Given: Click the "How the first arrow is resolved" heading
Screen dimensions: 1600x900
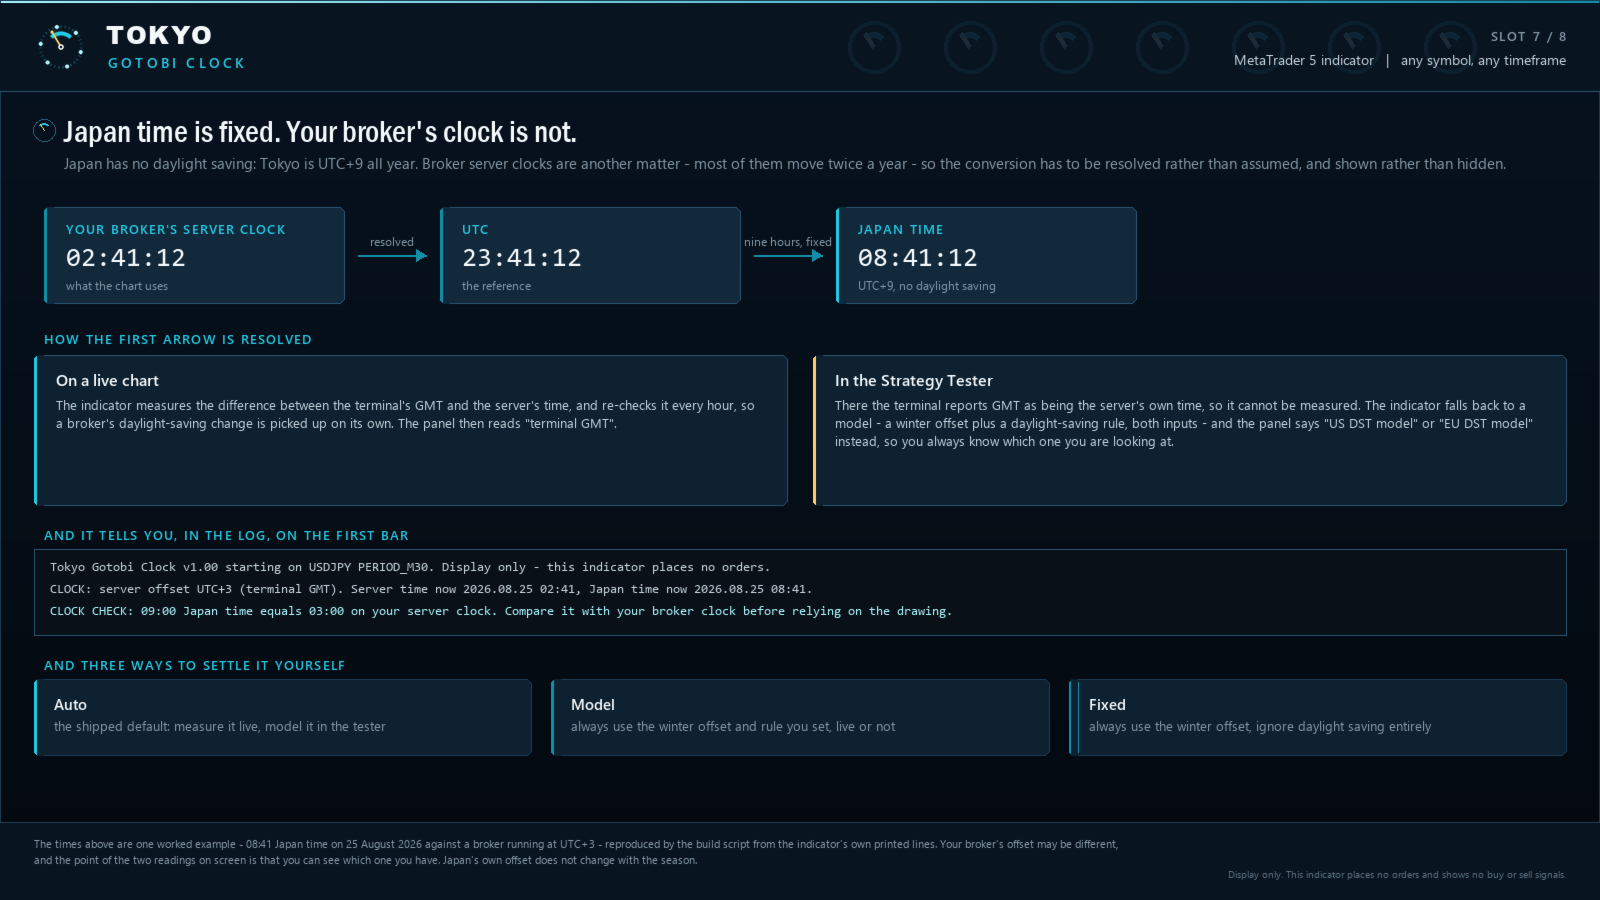Looking at the screenshot, I should (178, 340).
